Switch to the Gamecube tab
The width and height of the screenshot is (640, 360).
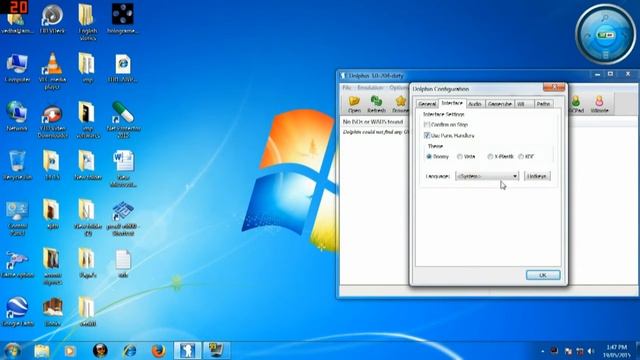click(500, 104)
